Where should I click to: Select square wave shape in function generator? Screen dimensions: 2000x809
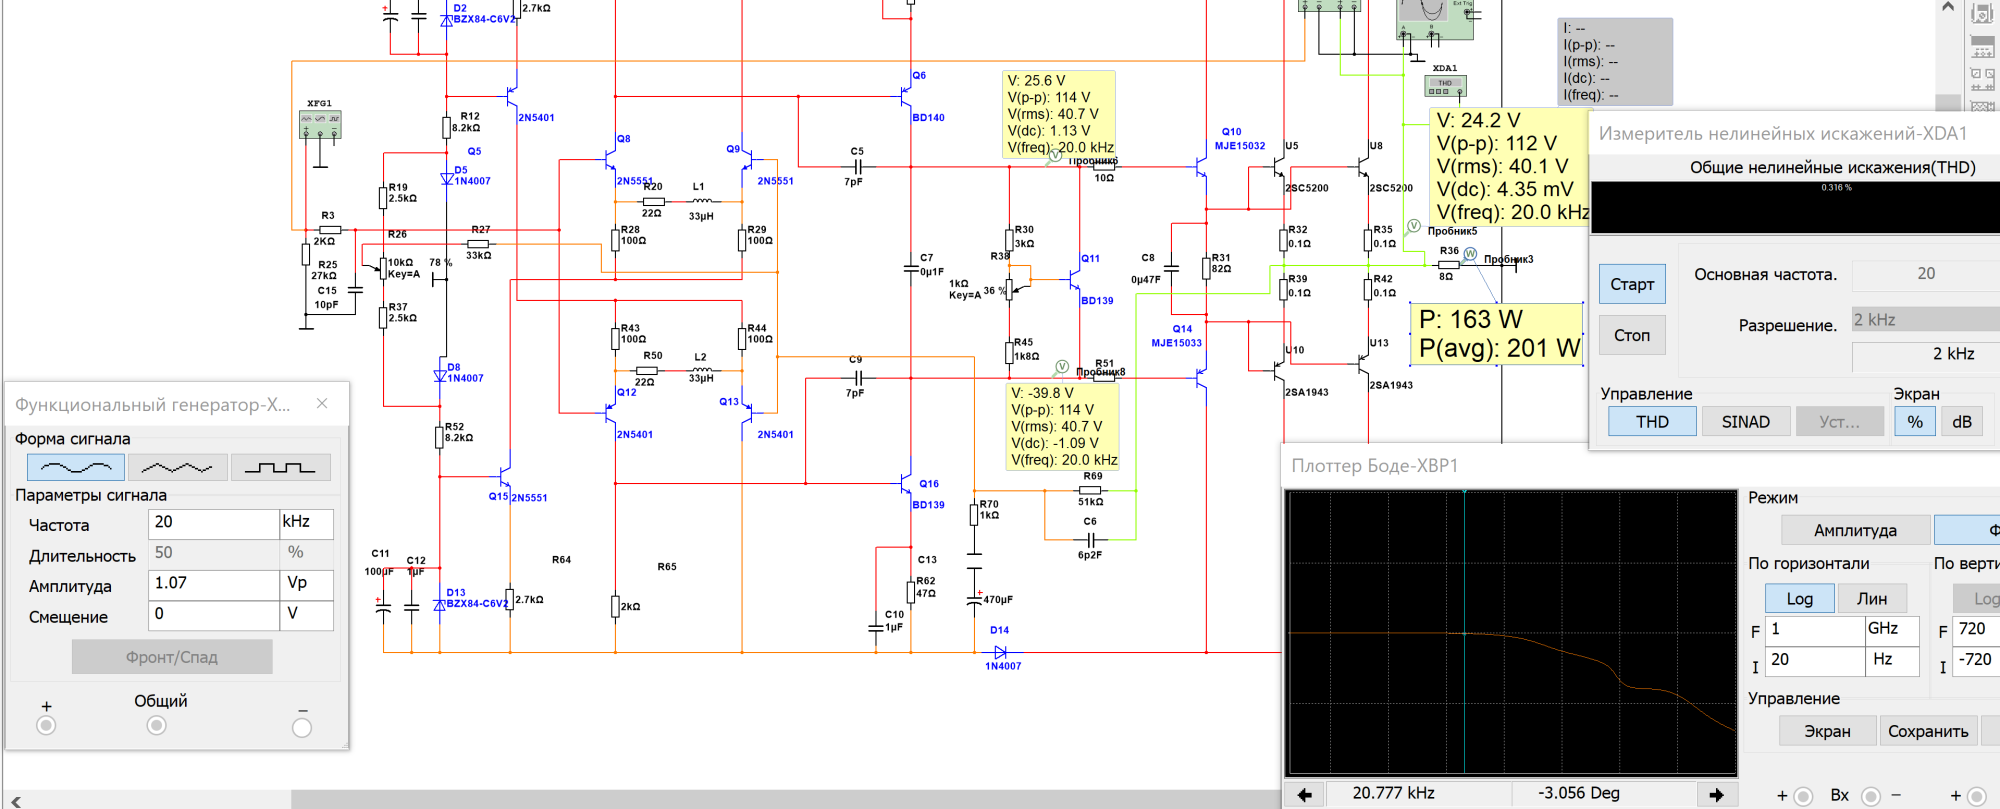pos(280,467)
